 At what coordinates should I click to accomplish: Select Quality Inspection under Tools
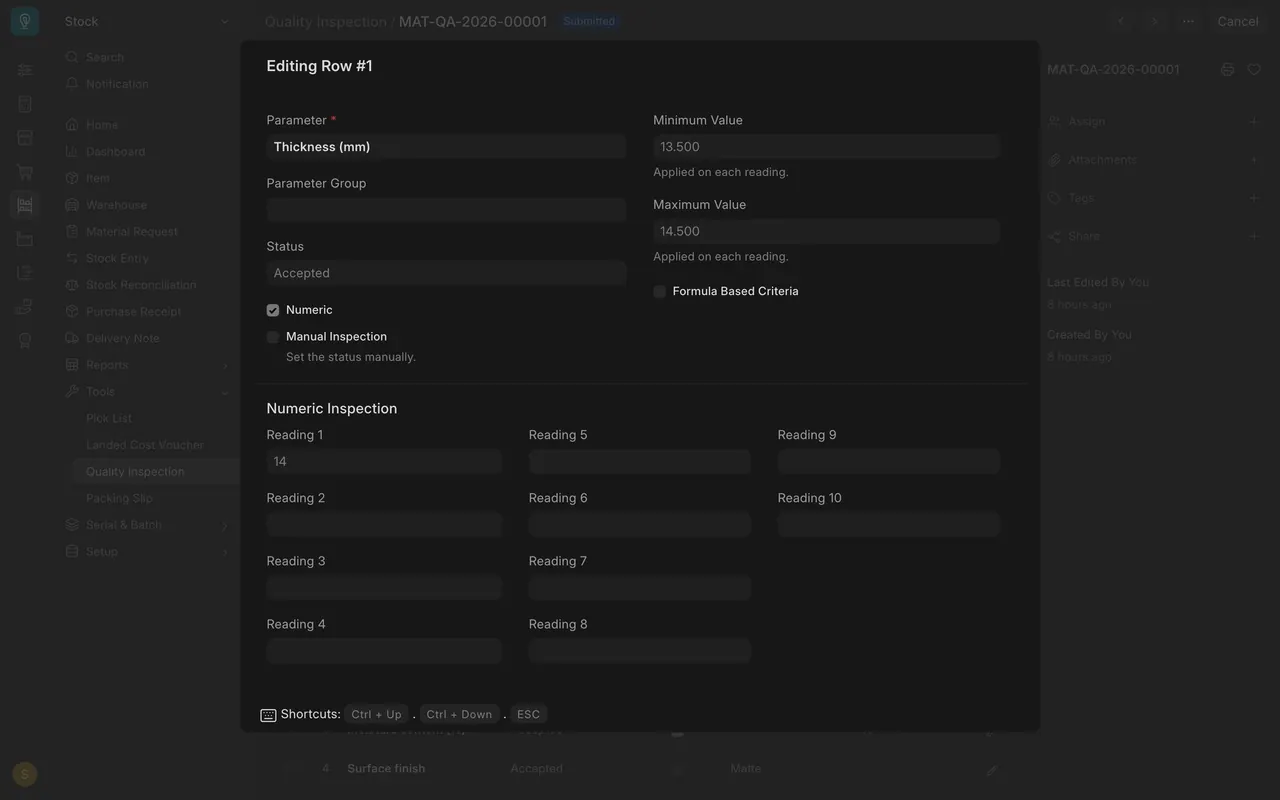pyautogui.click(x=135, y=472)
